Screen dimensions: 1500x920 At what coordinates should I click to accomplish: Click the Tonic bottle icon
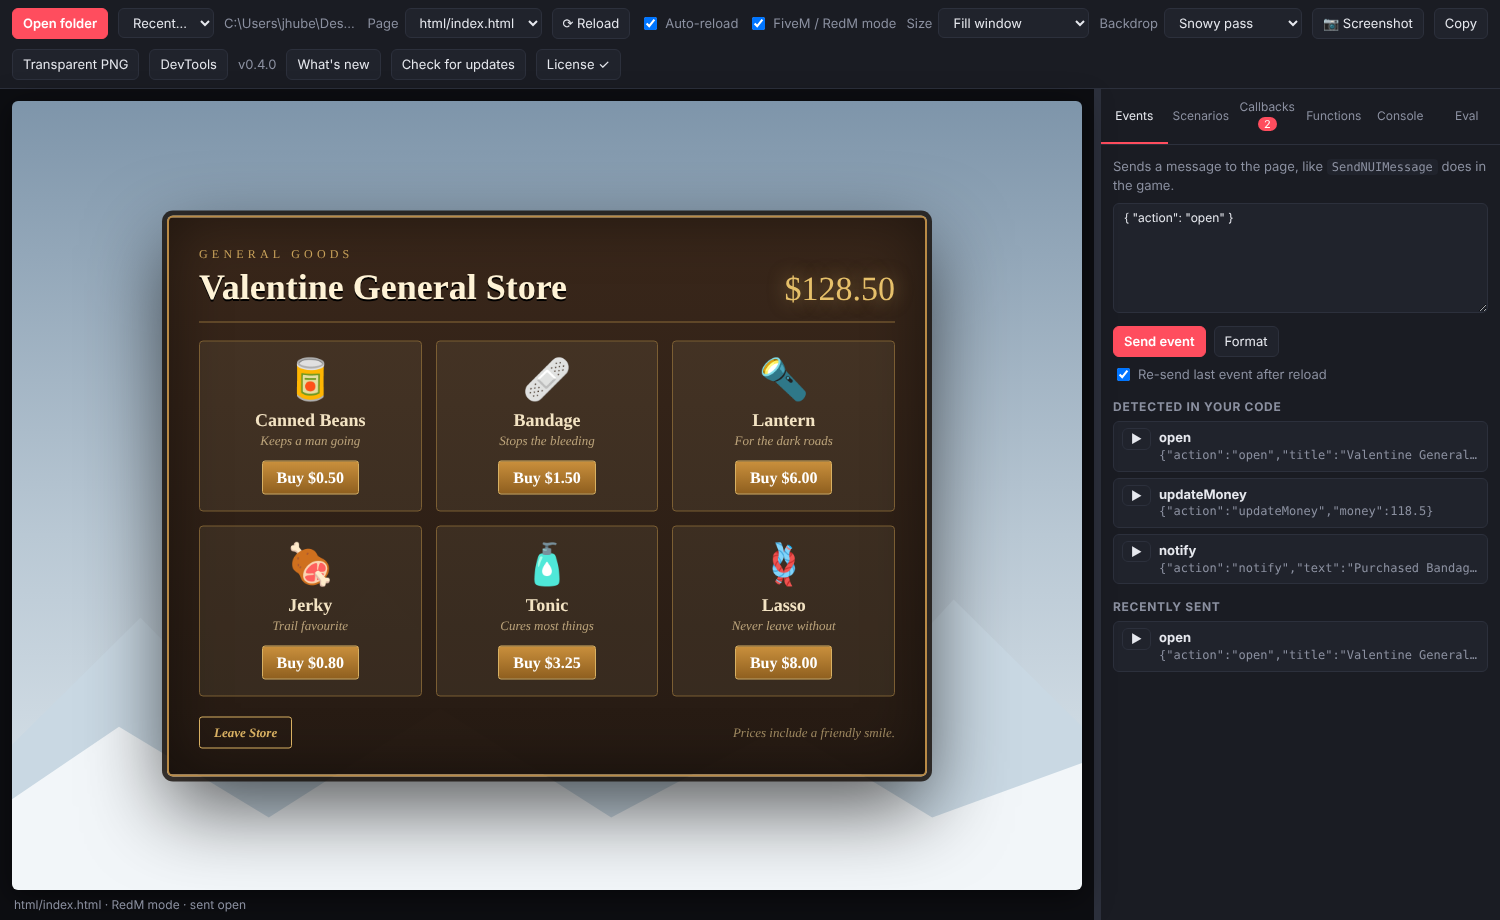547,565
